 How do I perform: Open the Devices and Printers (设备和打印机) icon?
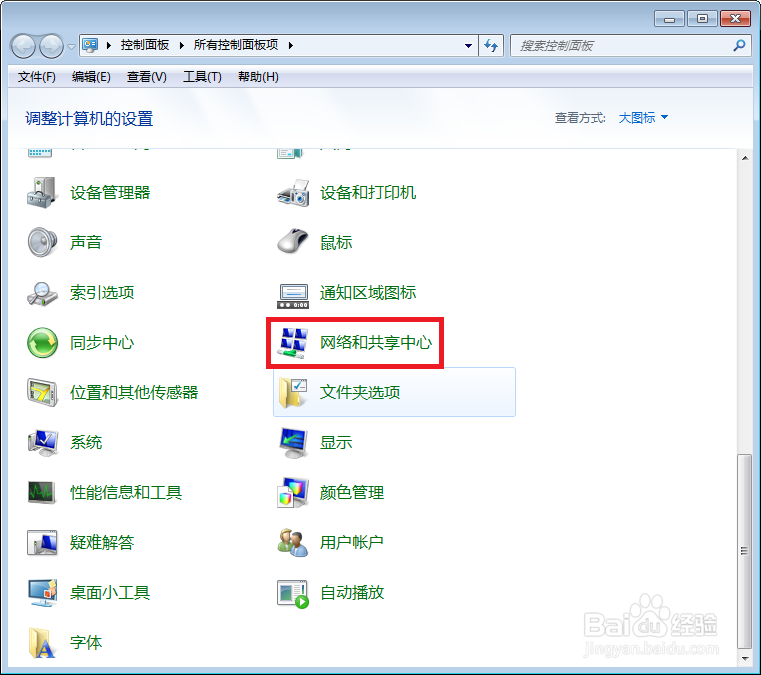[293, 193]
